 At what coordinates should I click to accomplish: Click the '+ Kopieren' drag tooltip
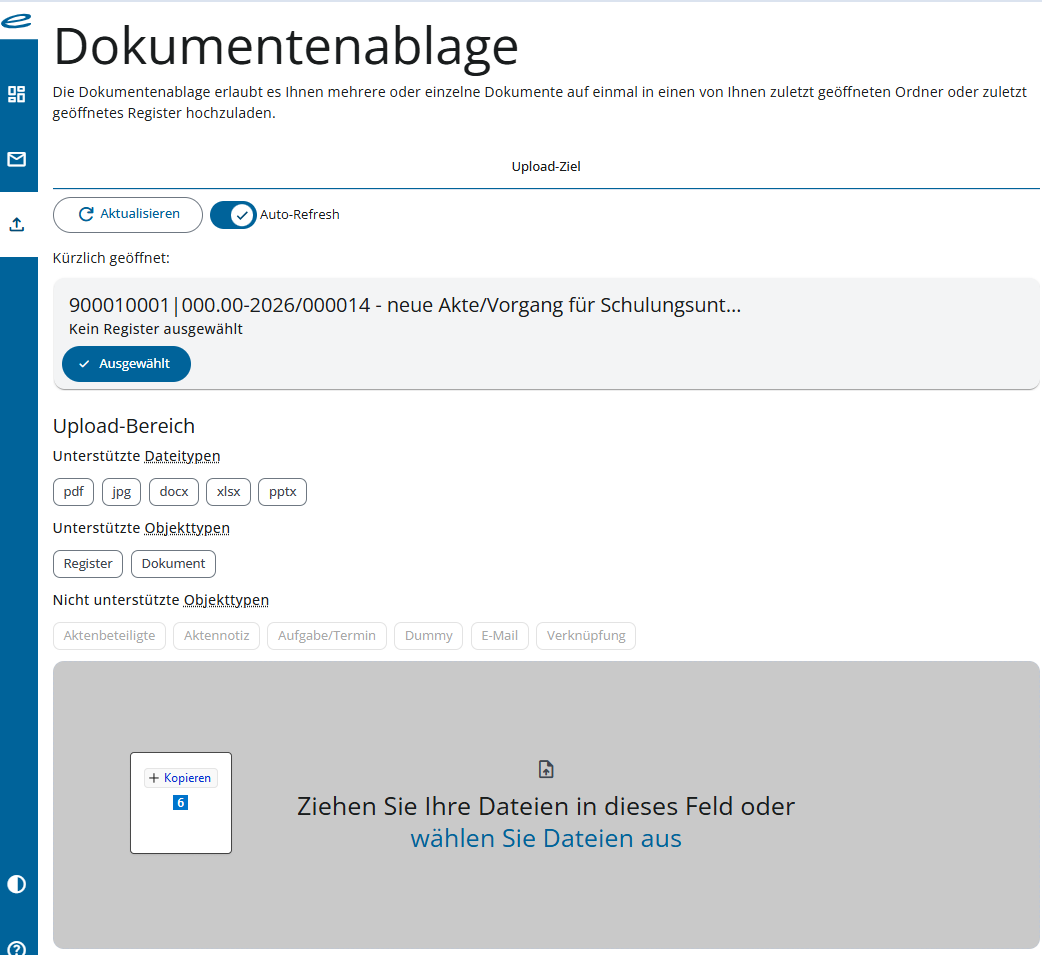point(181,778)
